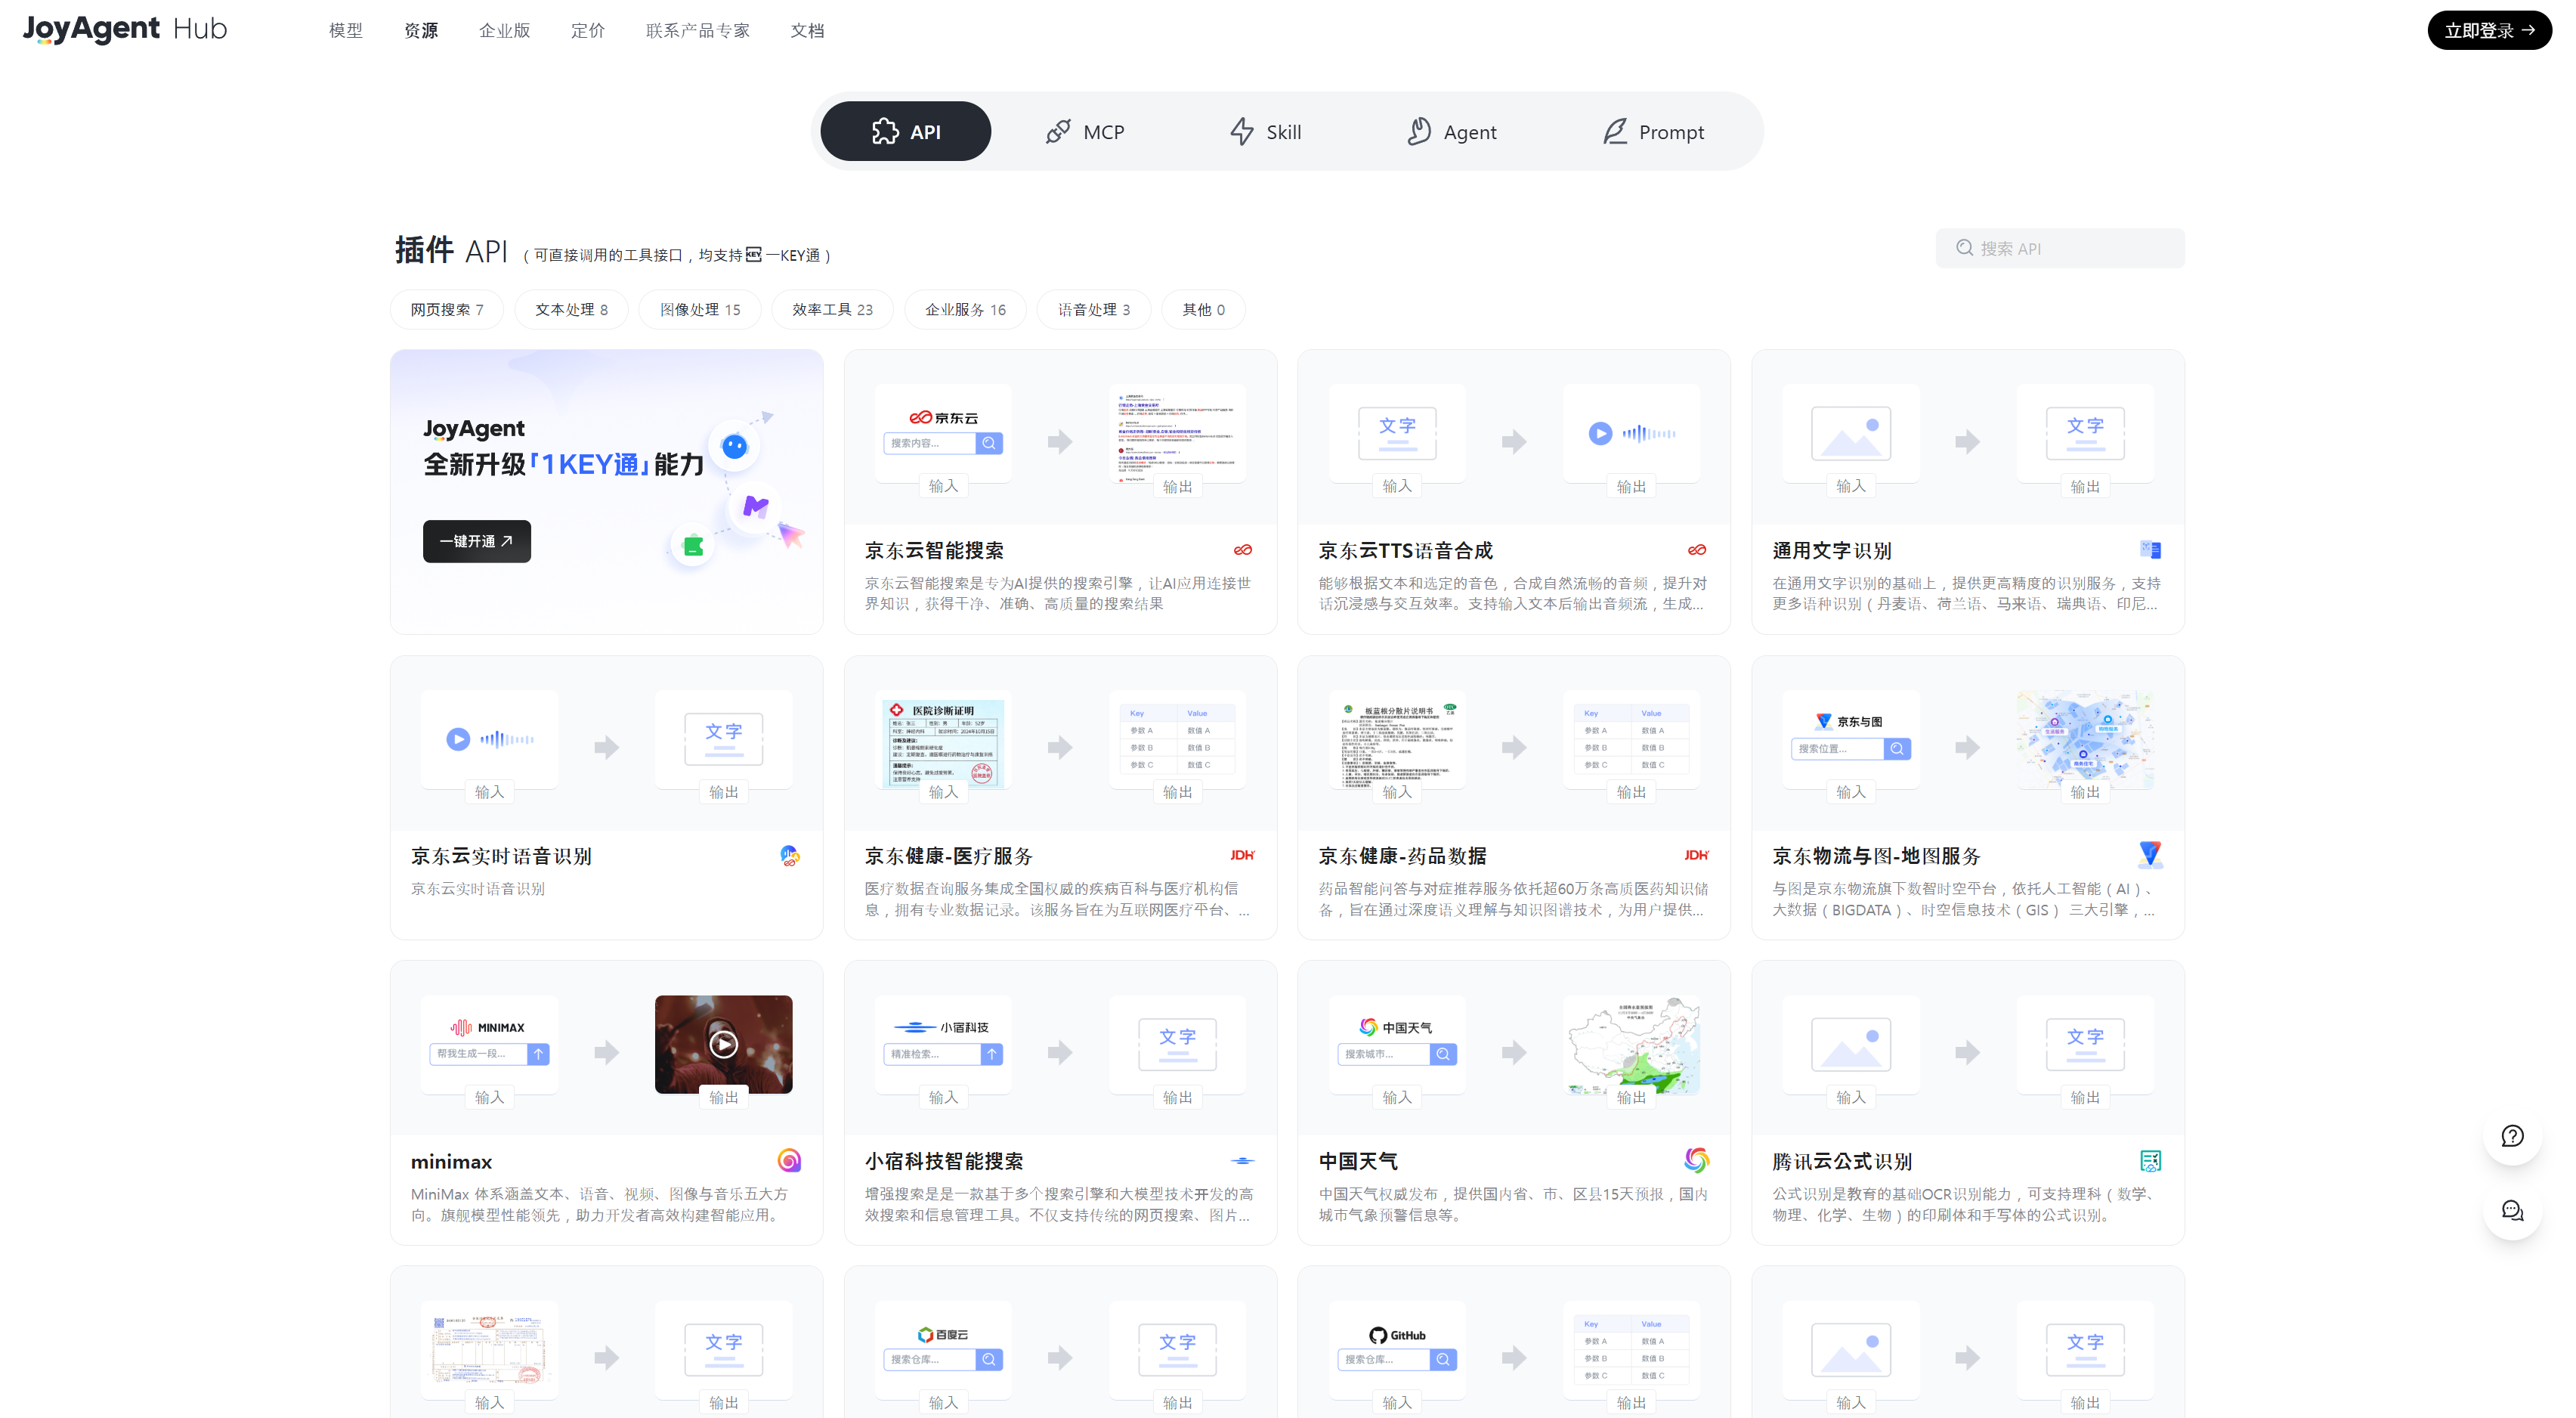This screenshot has height=1418, width=2576.
Task: Click the 京东云 logo icon beside 京东云智能搜索
Action: pos(1243,550)
